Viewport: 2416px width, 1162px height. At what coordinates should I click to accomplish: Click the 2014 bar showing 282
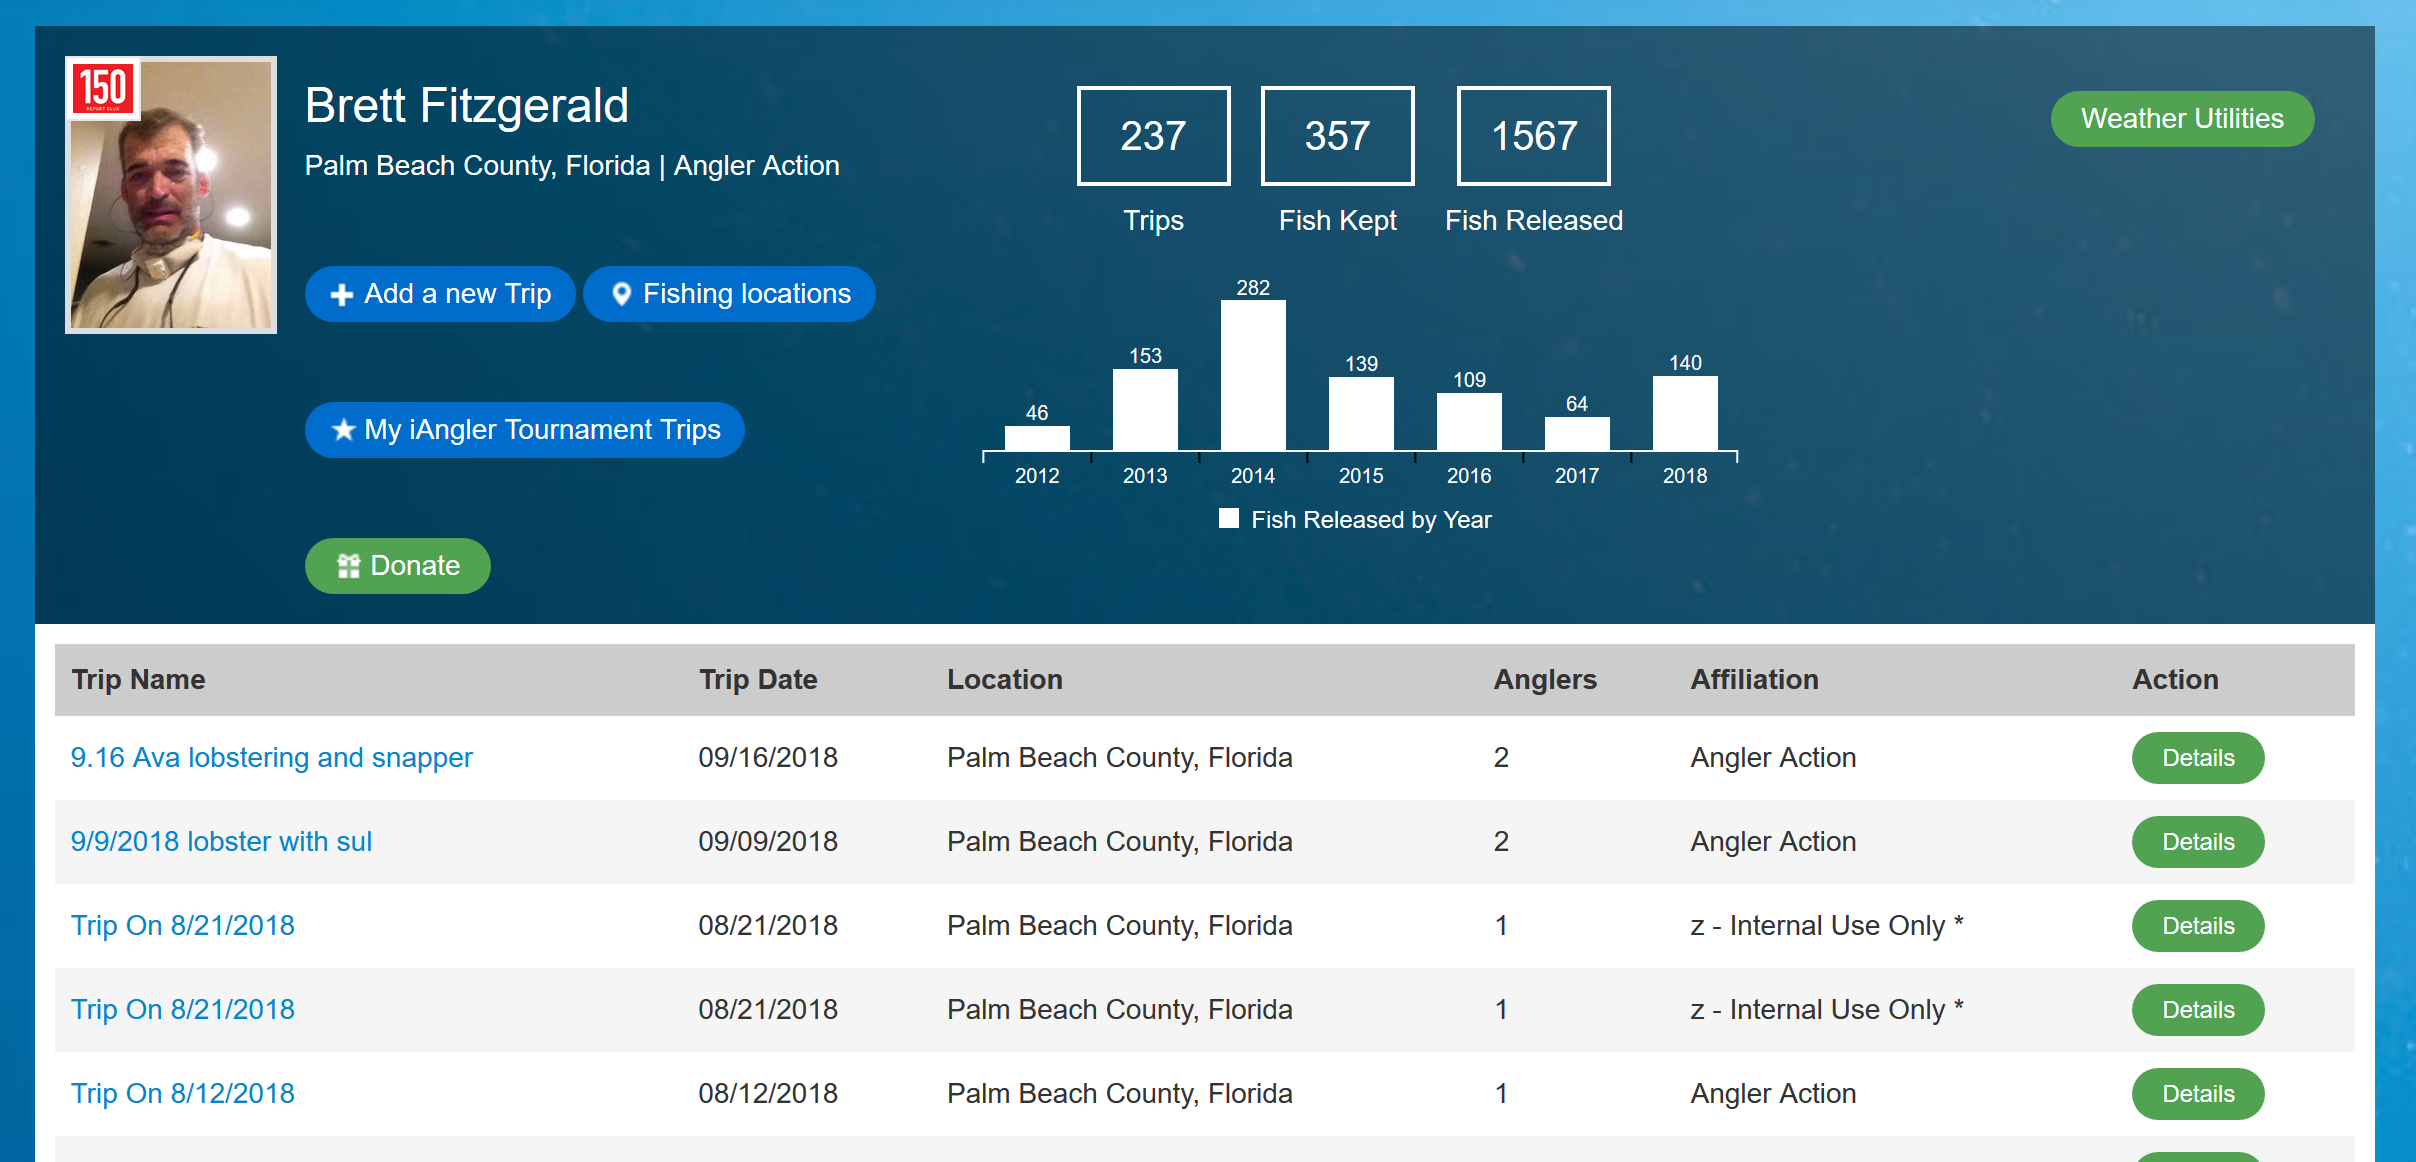(1253, 376)
